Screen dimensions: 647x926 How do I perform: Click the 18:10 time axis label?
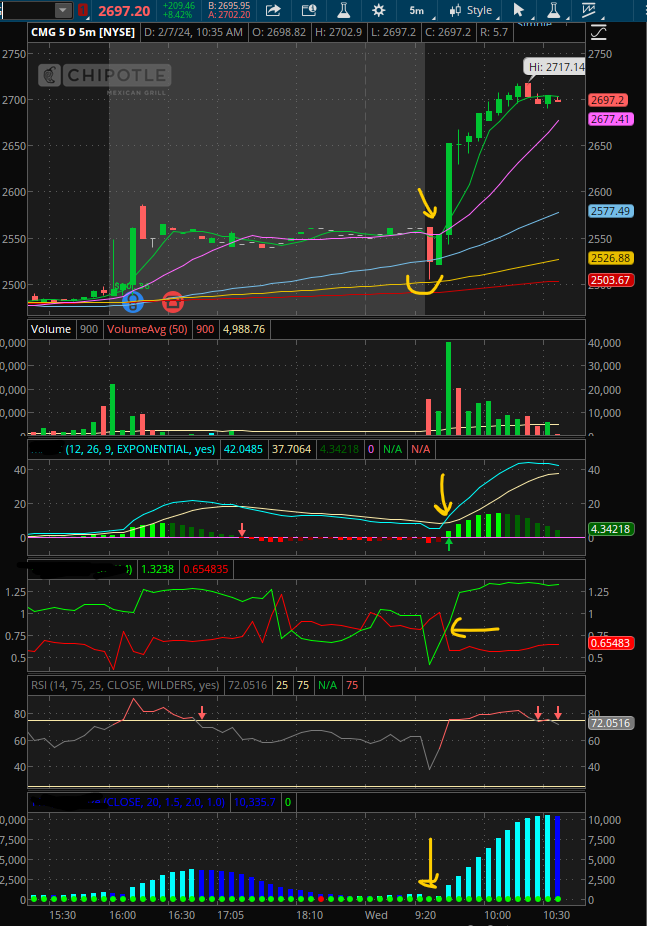(309, 915)
